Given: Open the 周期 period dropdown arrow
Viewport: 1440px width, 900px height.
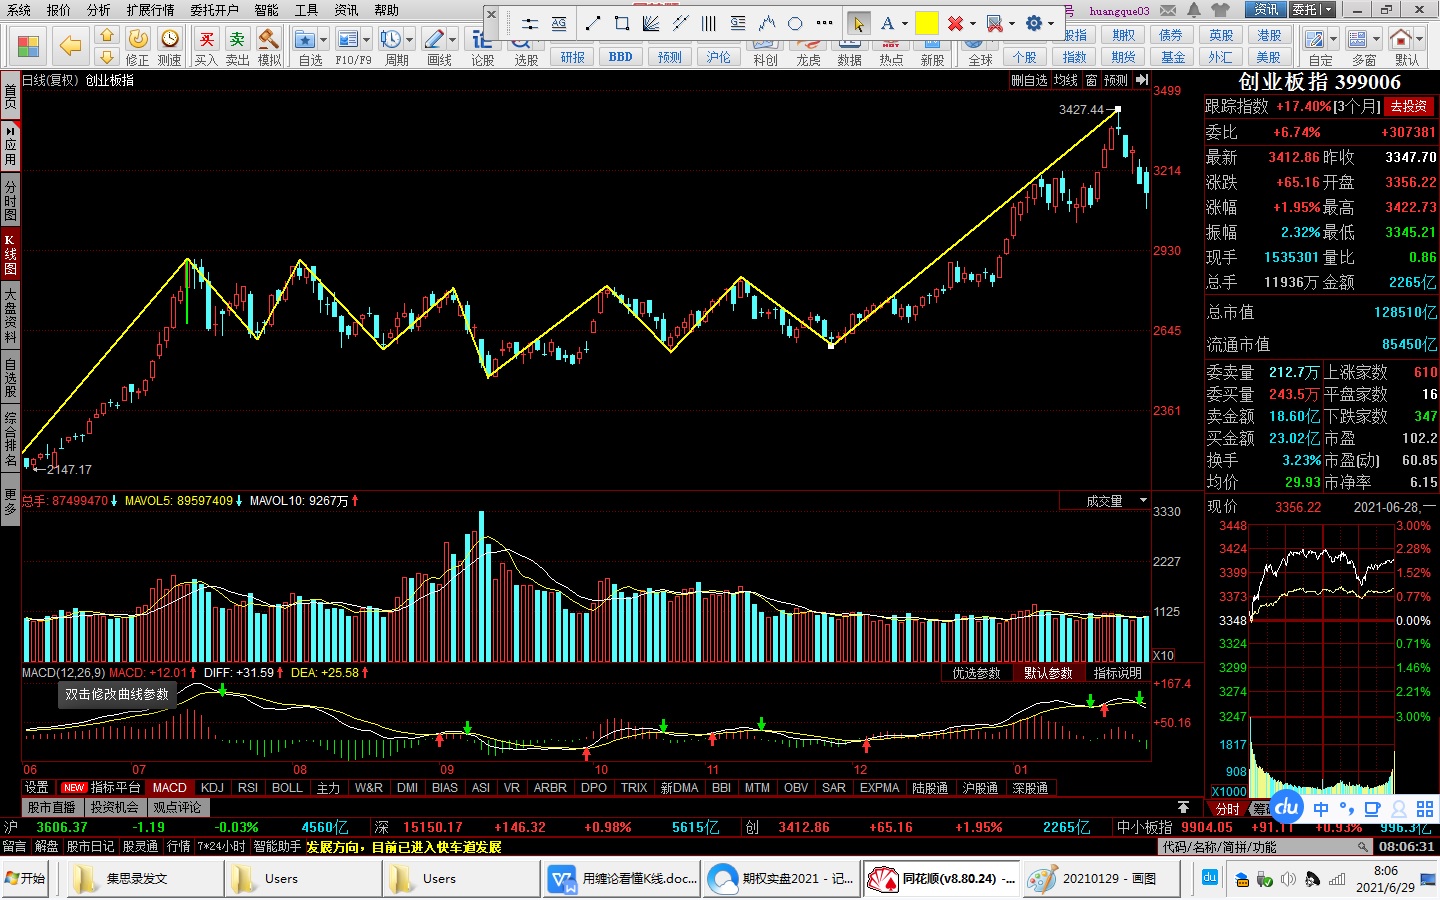Looking at the screenshot, I should (x=410, y=40).
